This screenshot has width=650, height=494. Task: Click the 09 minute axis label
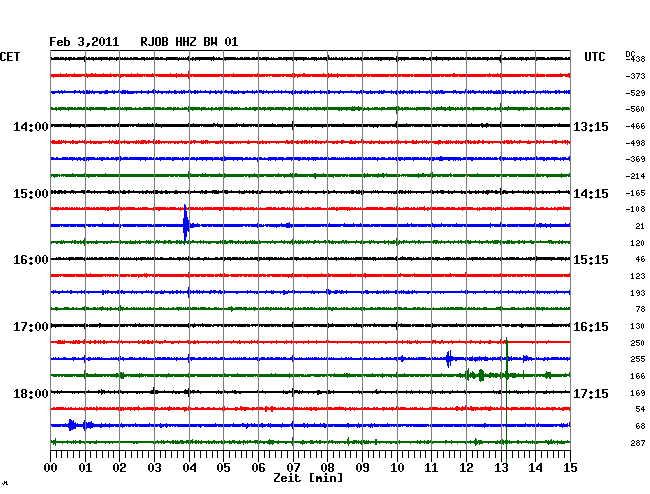pos(362,468)
